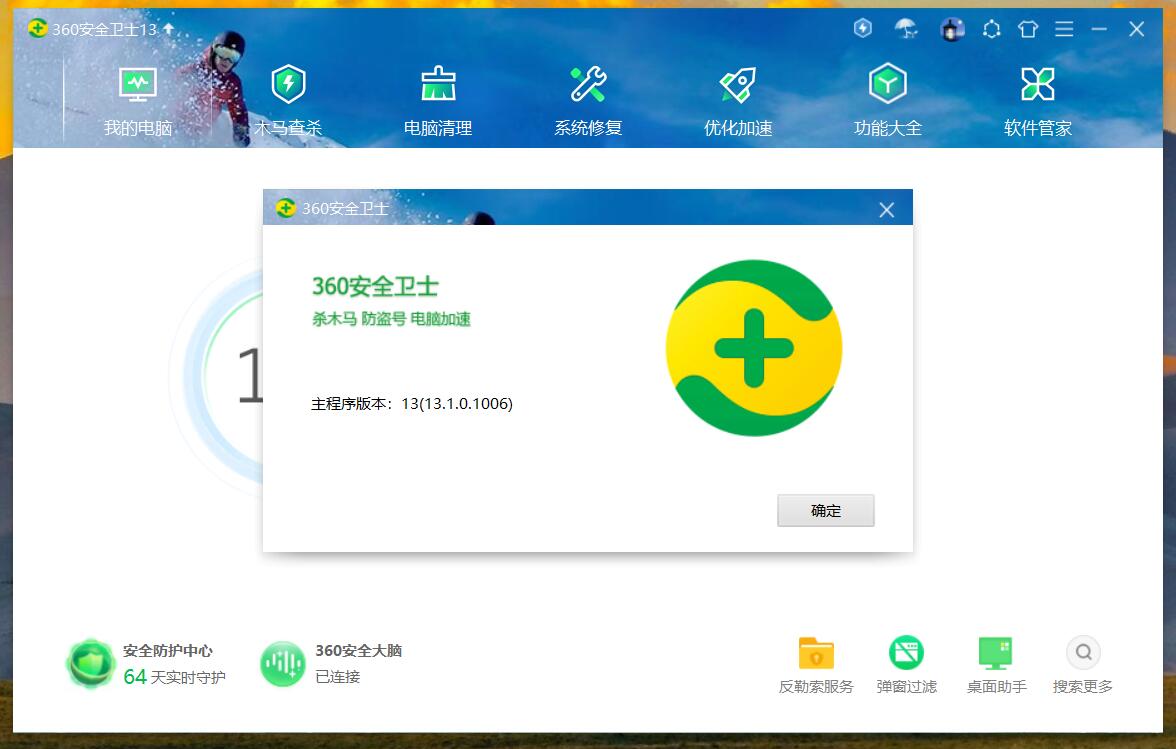
Task: Click 杀木马 防盗号 电脑加速 slogan text
Action: coord(392,319)
